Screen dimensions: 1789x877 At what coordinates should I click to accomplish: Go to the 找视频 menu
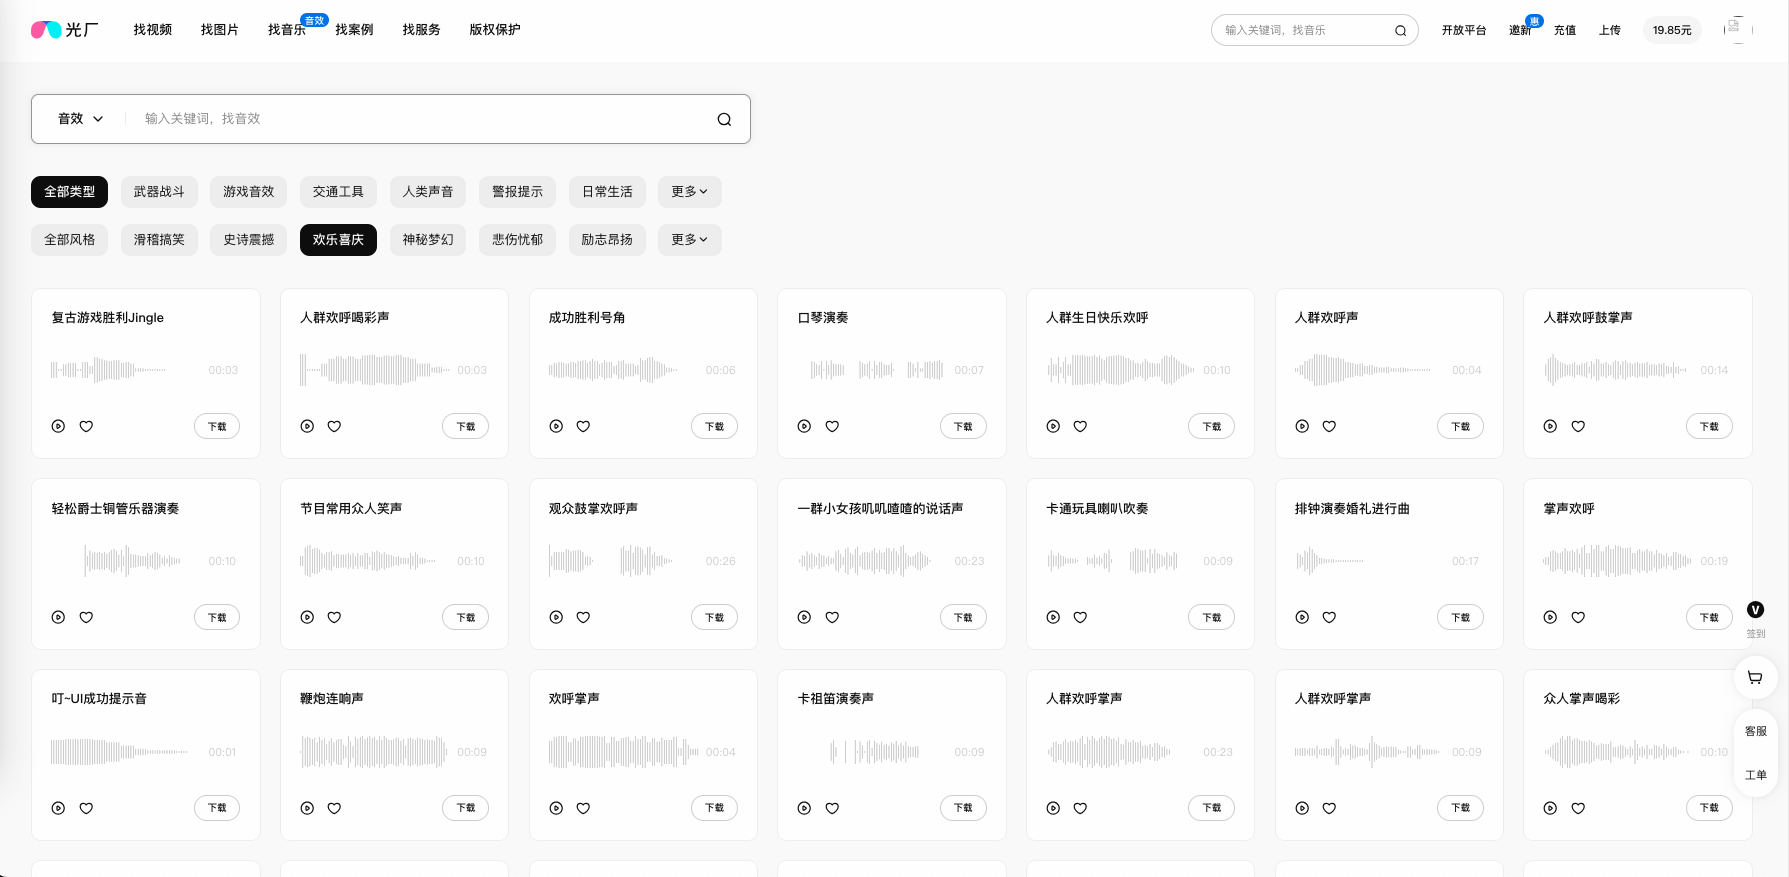point(153,30)
